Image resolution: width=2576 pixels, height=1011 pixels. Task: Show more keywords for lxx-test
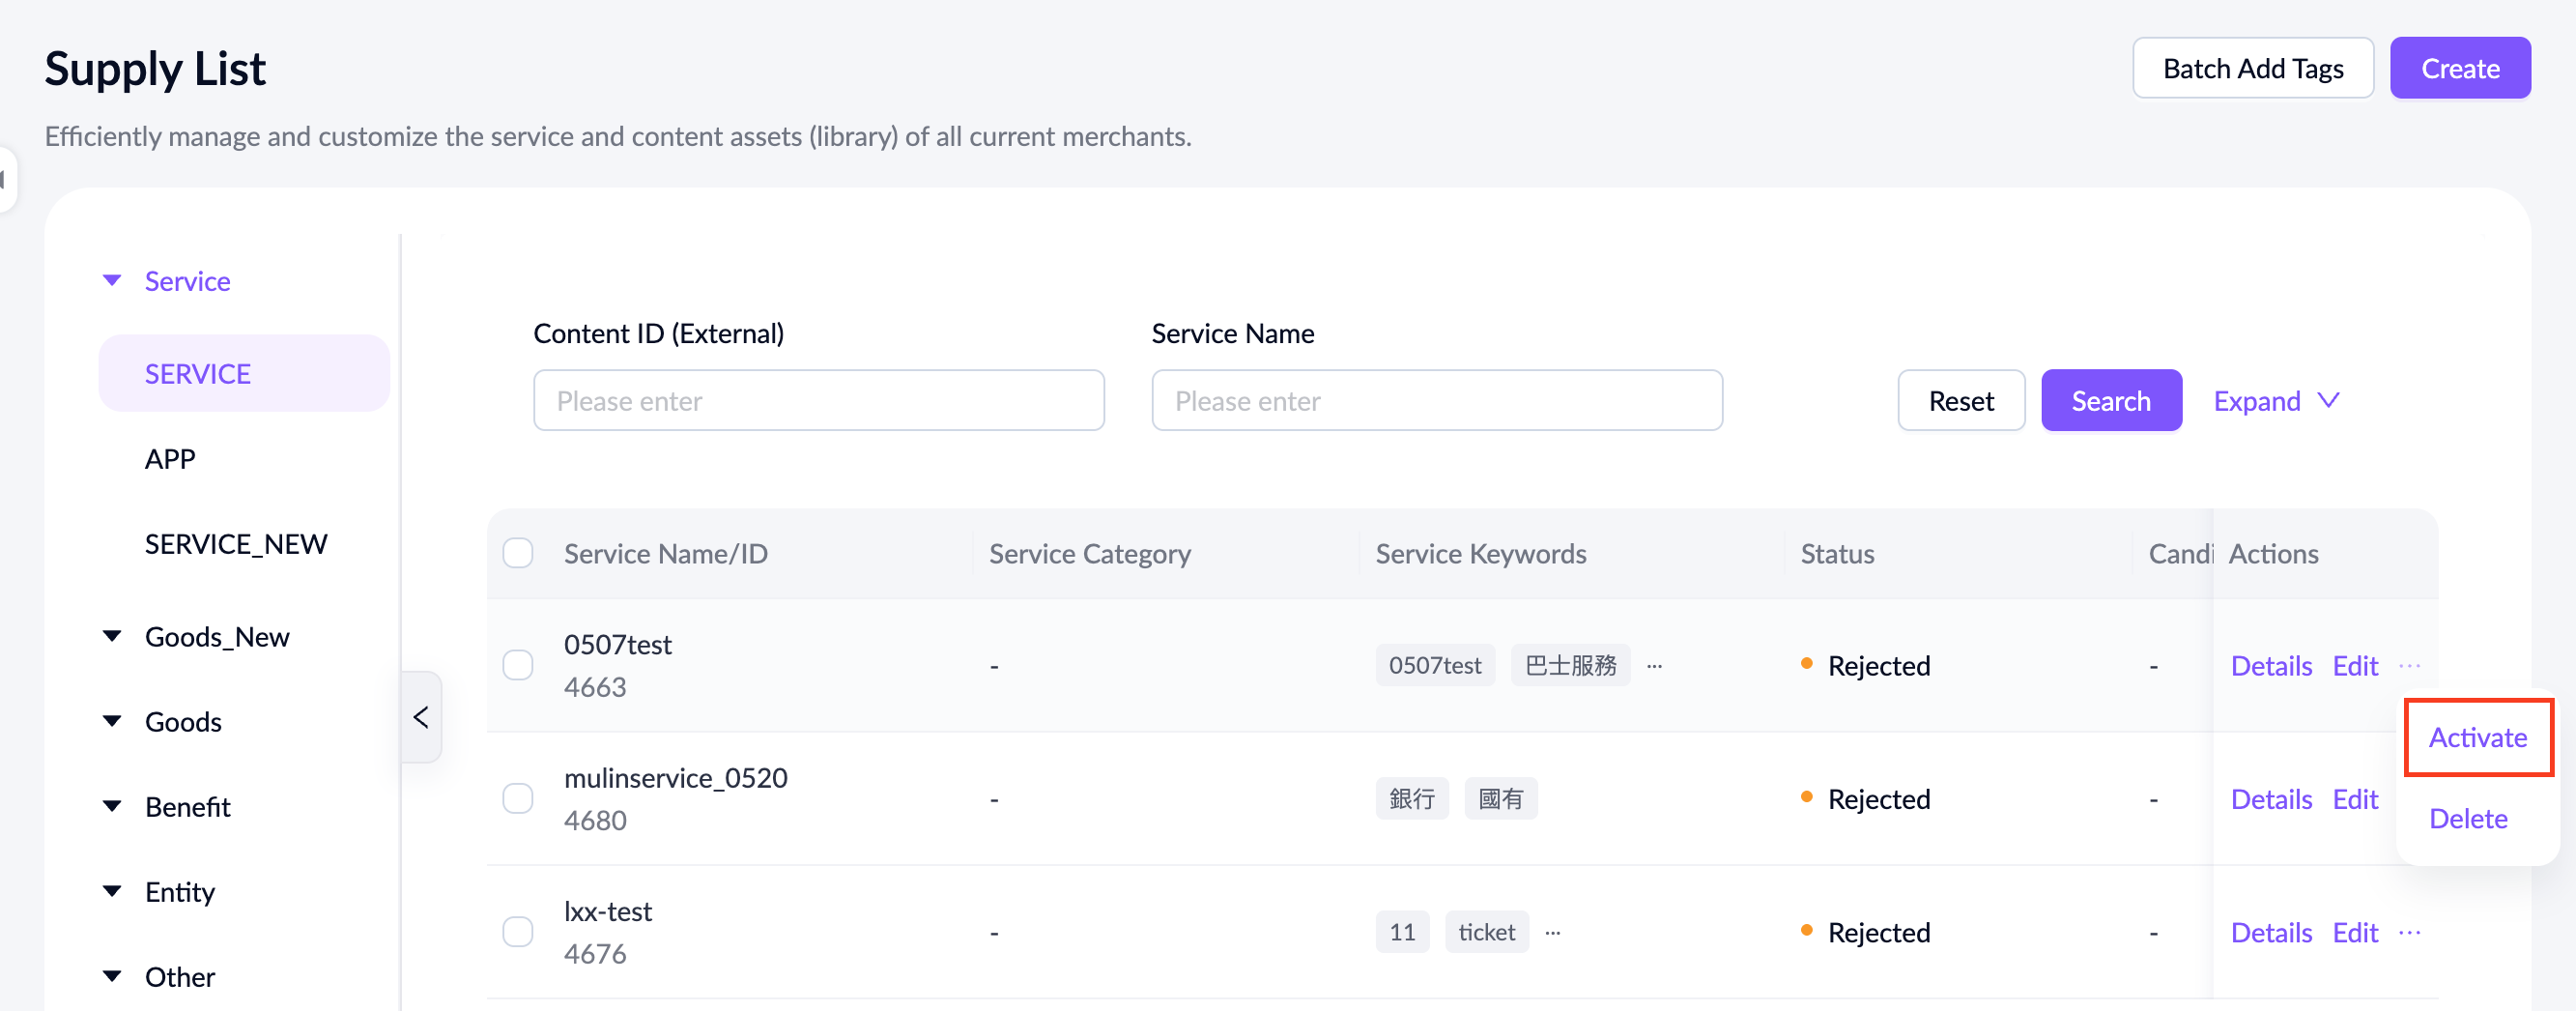click(1552, 932)
